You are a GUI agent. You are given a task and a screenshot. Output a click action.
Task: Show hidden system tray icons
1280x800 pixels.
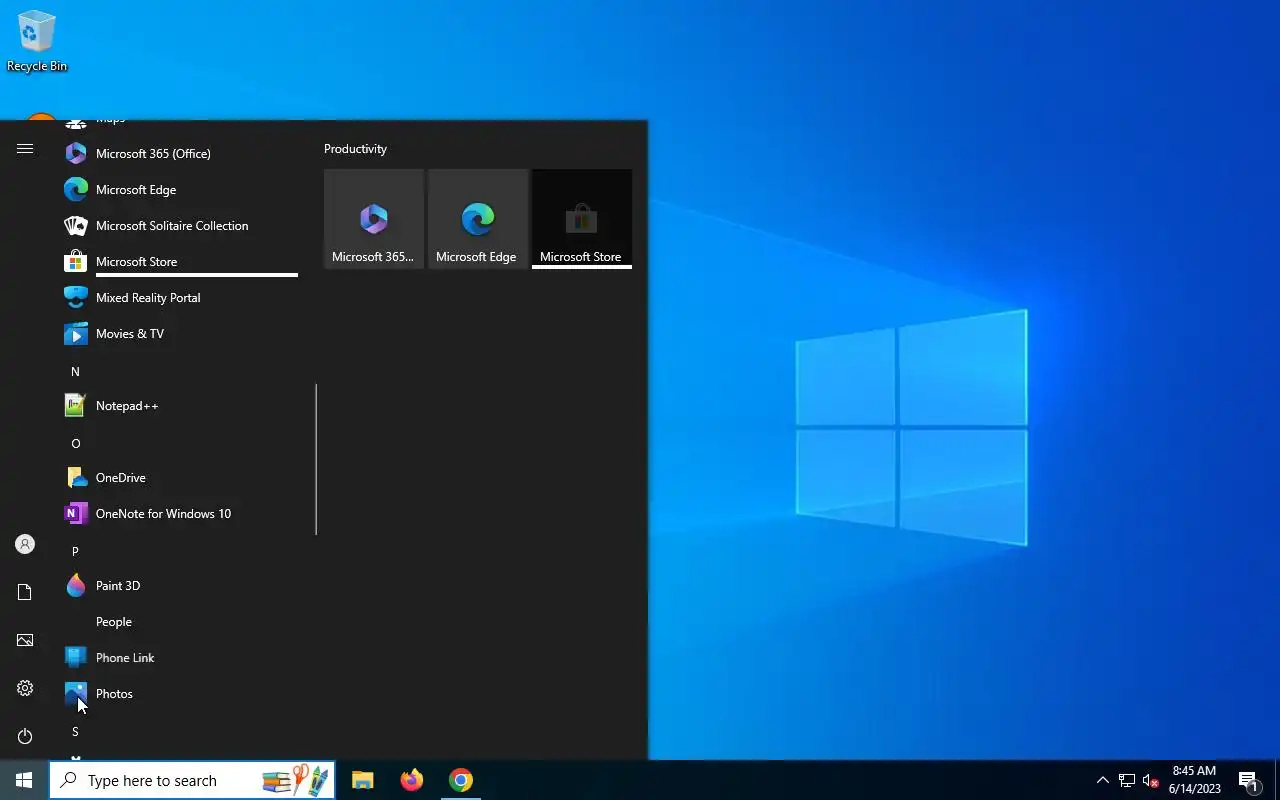1102,780
